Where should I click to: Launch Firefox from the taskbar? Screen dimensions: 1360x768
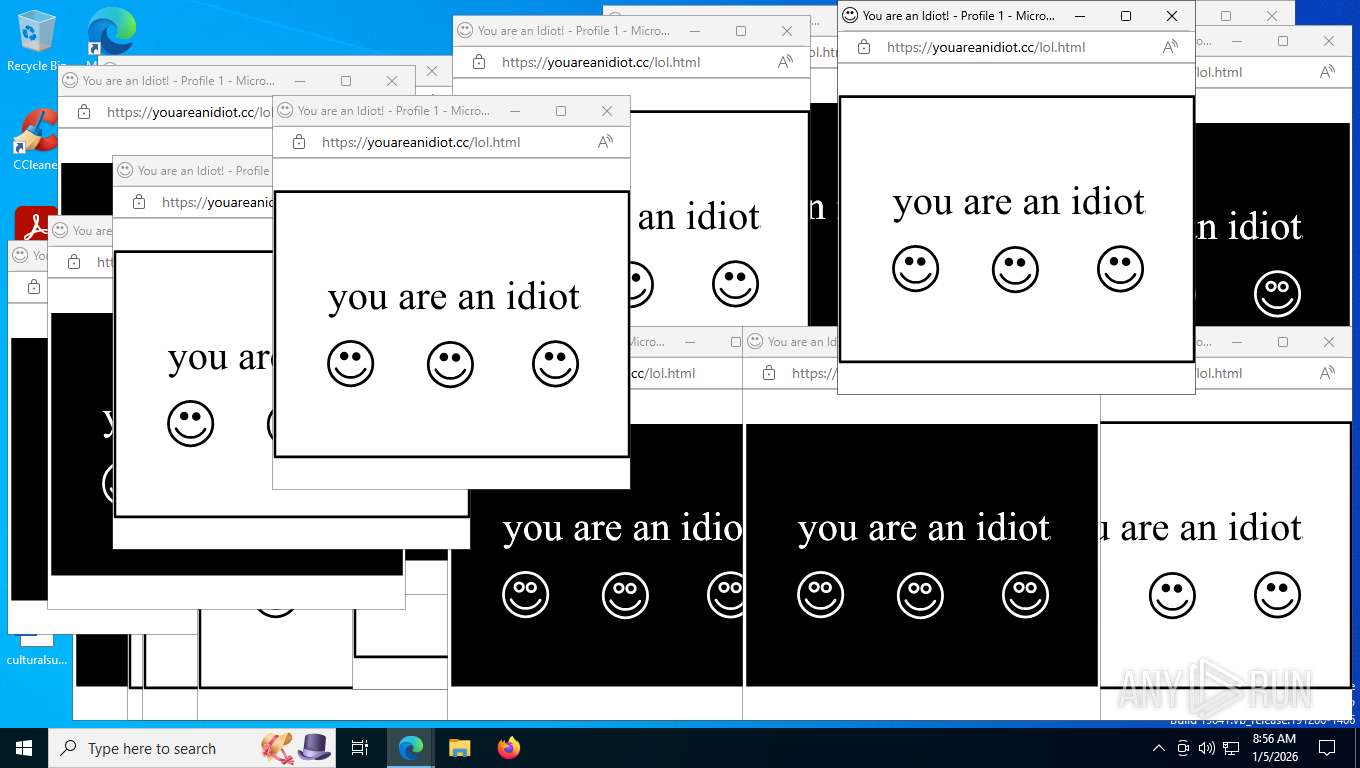tap(509, 748)
